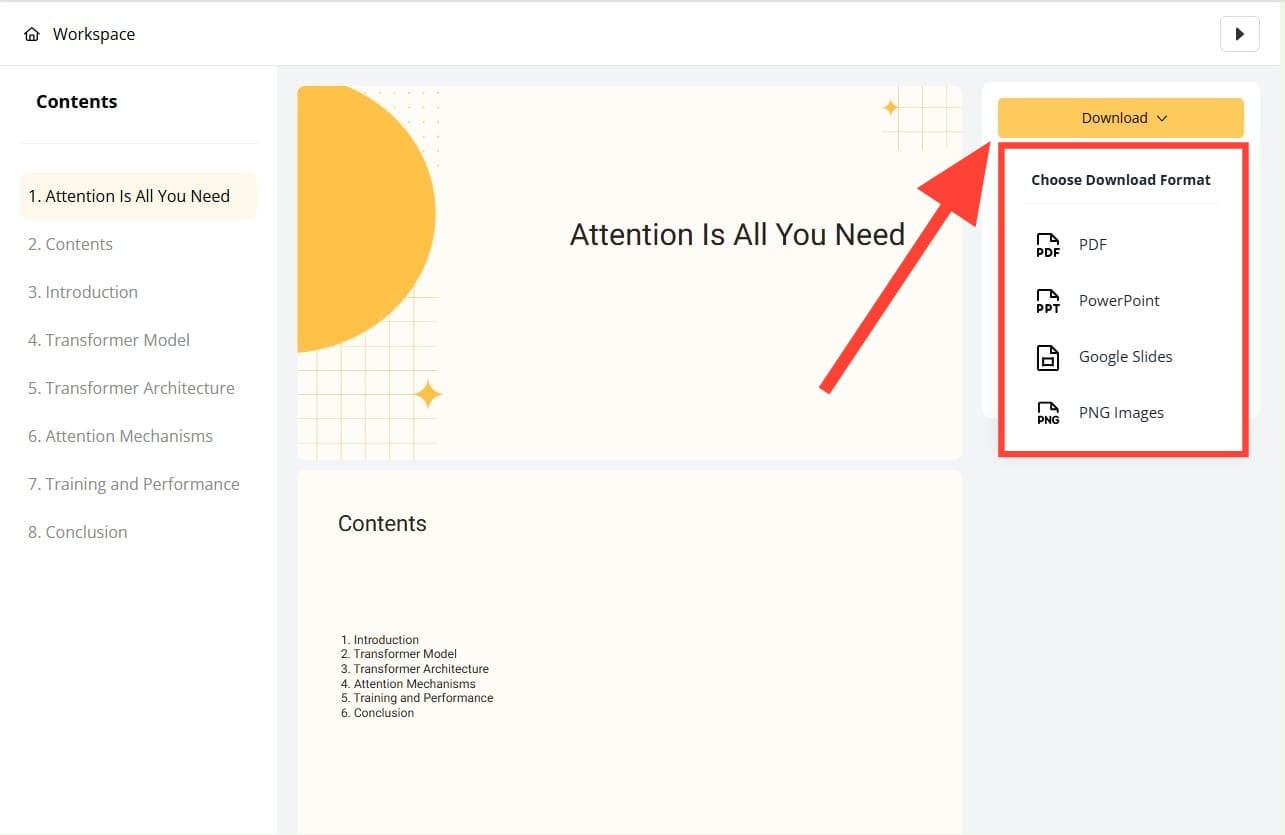
Task: Click '2. Transformer Model' on the Contents slide
Action: click(x=399, y=654)
